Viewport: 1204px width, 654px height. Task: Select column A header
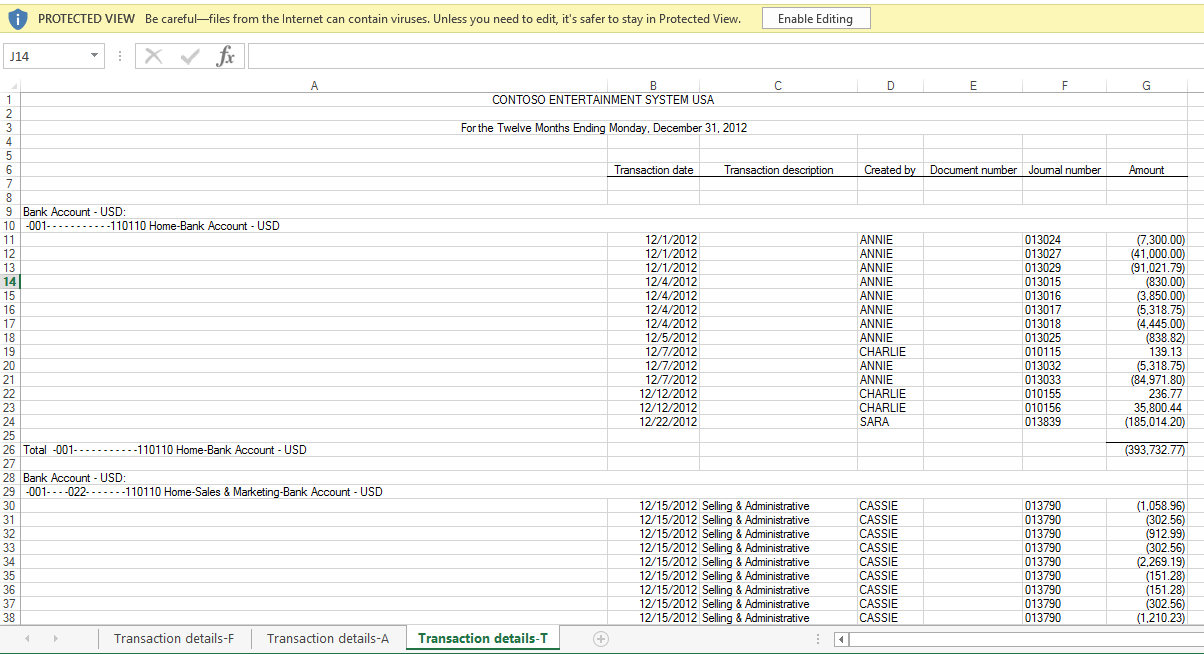click(314, 86)
